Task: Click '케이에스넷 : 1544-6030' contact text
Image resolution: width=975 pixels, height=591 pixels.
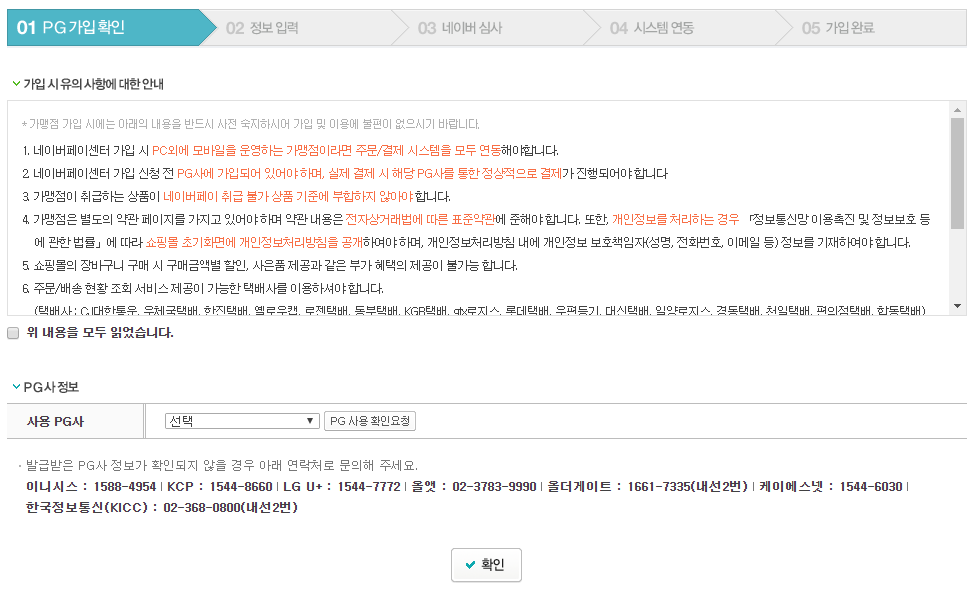Action: click(831, 486)
